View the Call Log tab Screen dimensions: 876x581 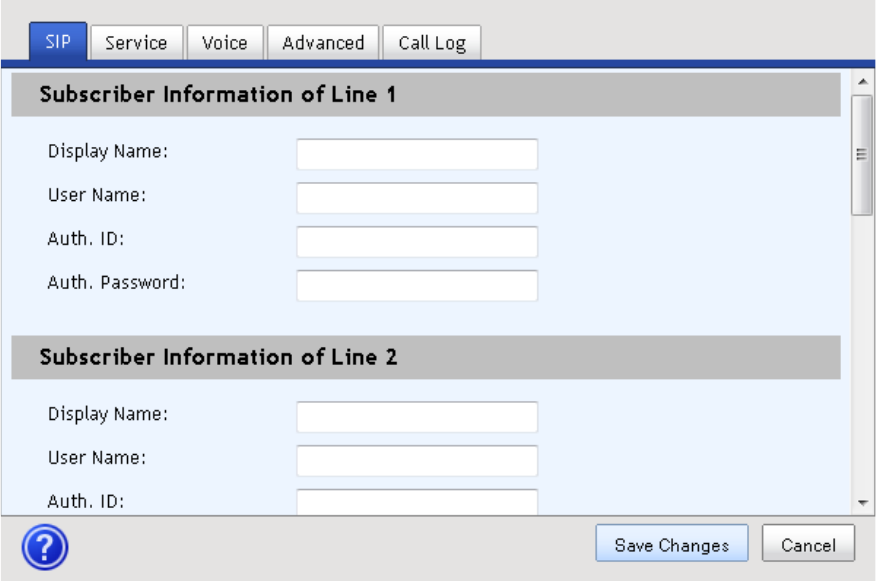(432, 43)
